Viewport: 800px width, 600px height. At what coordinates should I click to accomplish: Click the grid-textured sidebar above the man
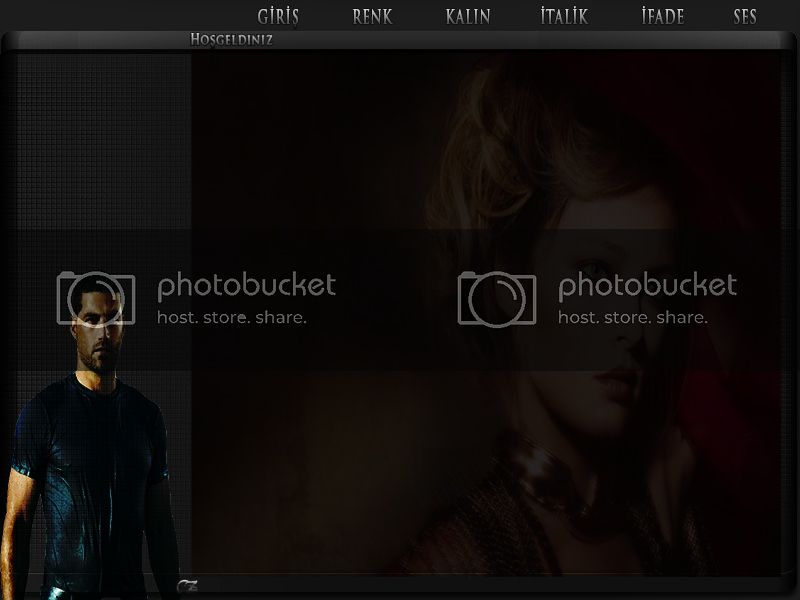[x=100, y=150]
